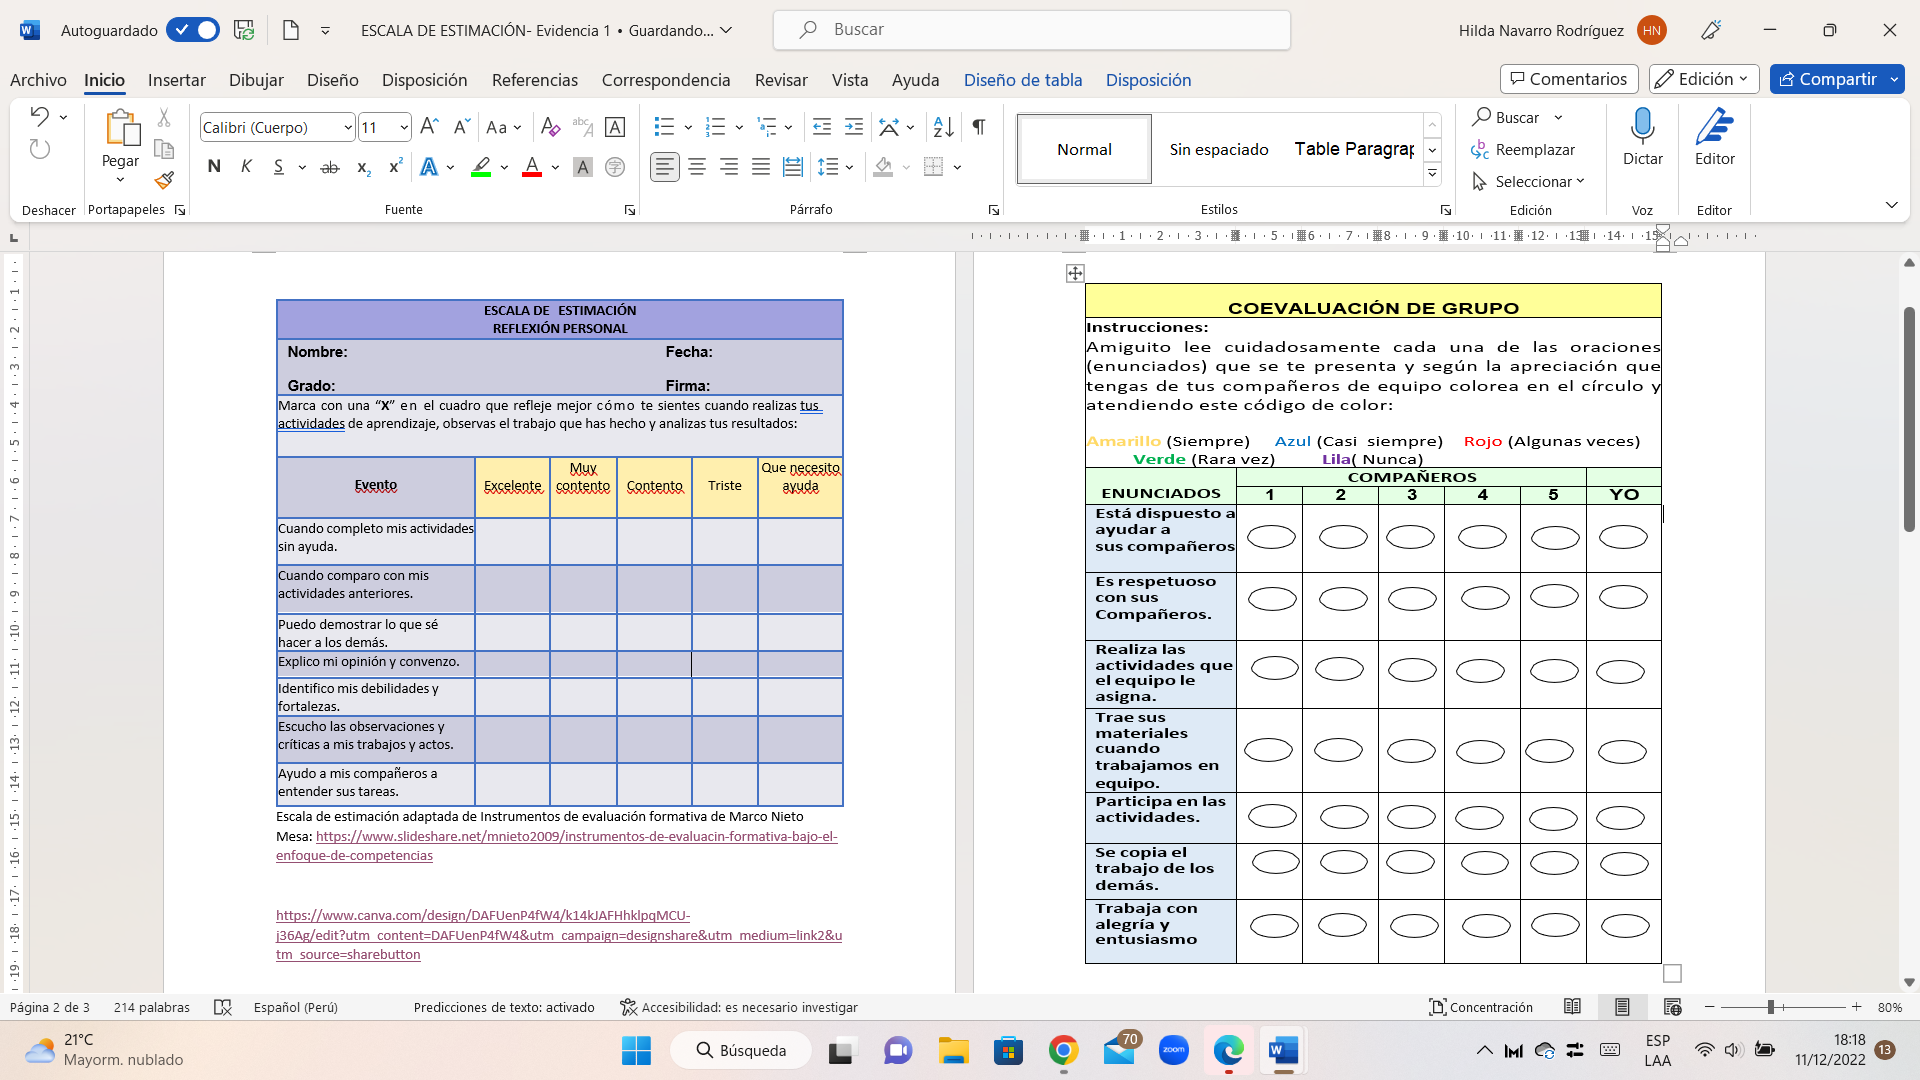Toggle italic K formatting button
This screenshot has height=1080, width=1920.
coord(246,168)
